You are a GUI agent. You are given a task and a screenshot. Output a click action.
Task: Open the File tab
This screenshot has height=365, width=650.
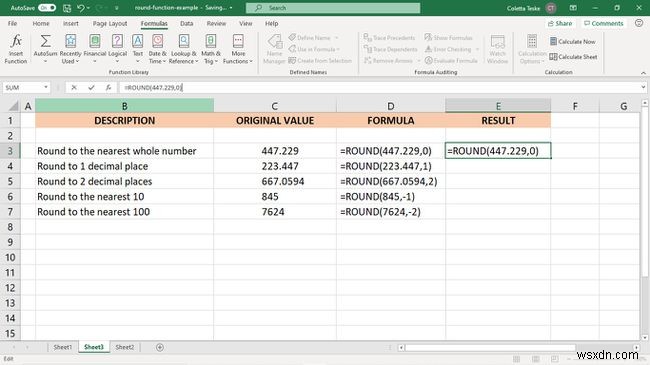12,23
